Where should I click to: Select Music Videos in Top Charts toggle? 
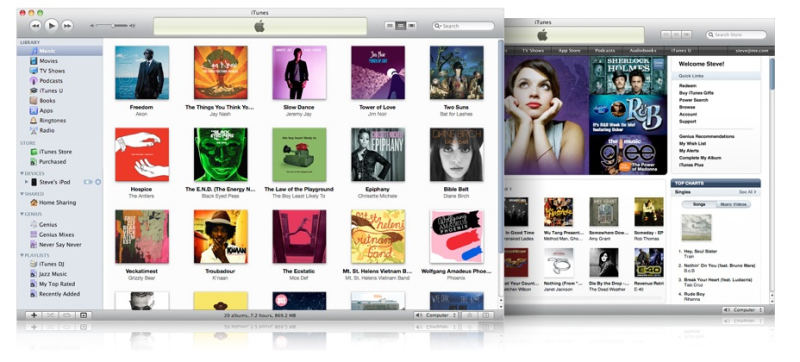coord(733,204)
